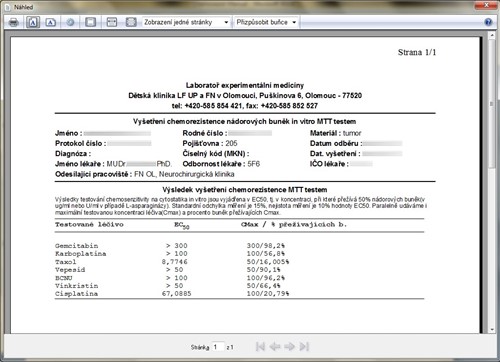The image size is (500, 362).
Task: Open the Zobrazení jedné stránky dropdown
Action: 186,22
